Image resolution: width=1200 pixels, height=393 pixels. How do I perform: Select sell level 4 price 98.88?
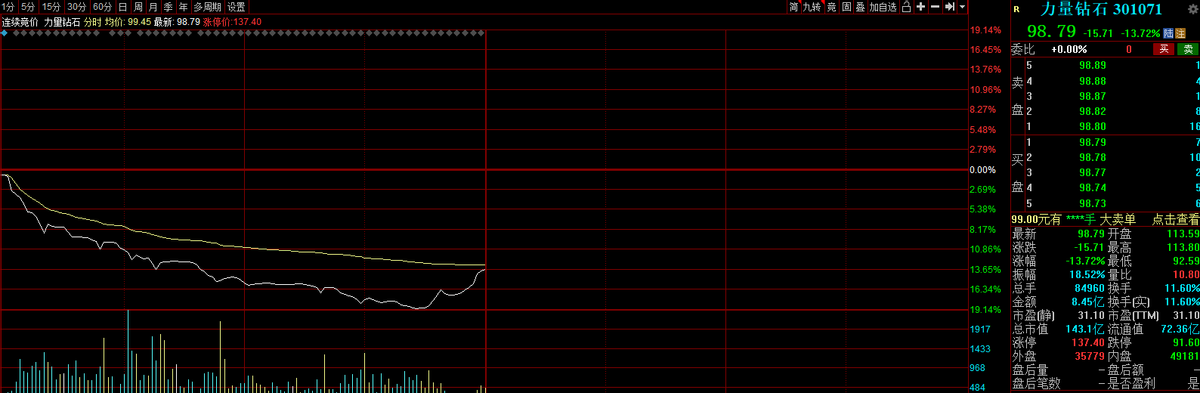[1092, 80]
